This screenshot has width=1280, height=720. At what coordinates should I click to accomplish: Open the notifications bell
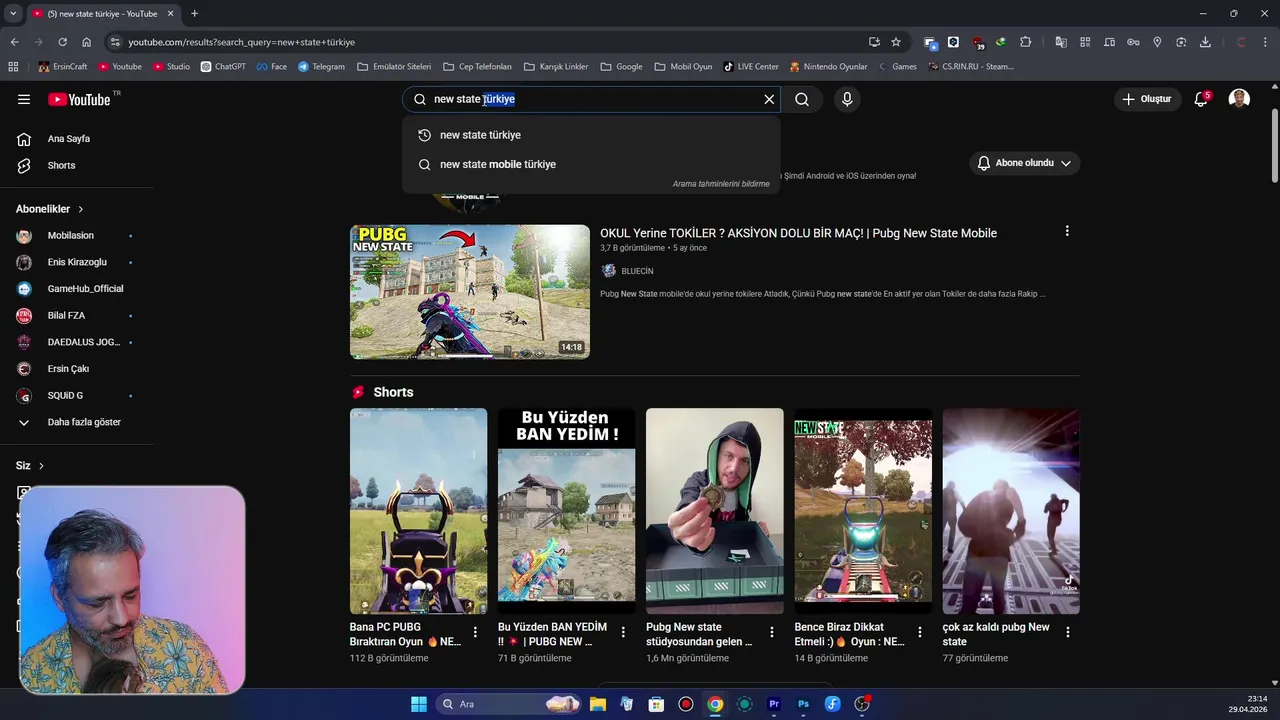click(x=1201, y=99)
